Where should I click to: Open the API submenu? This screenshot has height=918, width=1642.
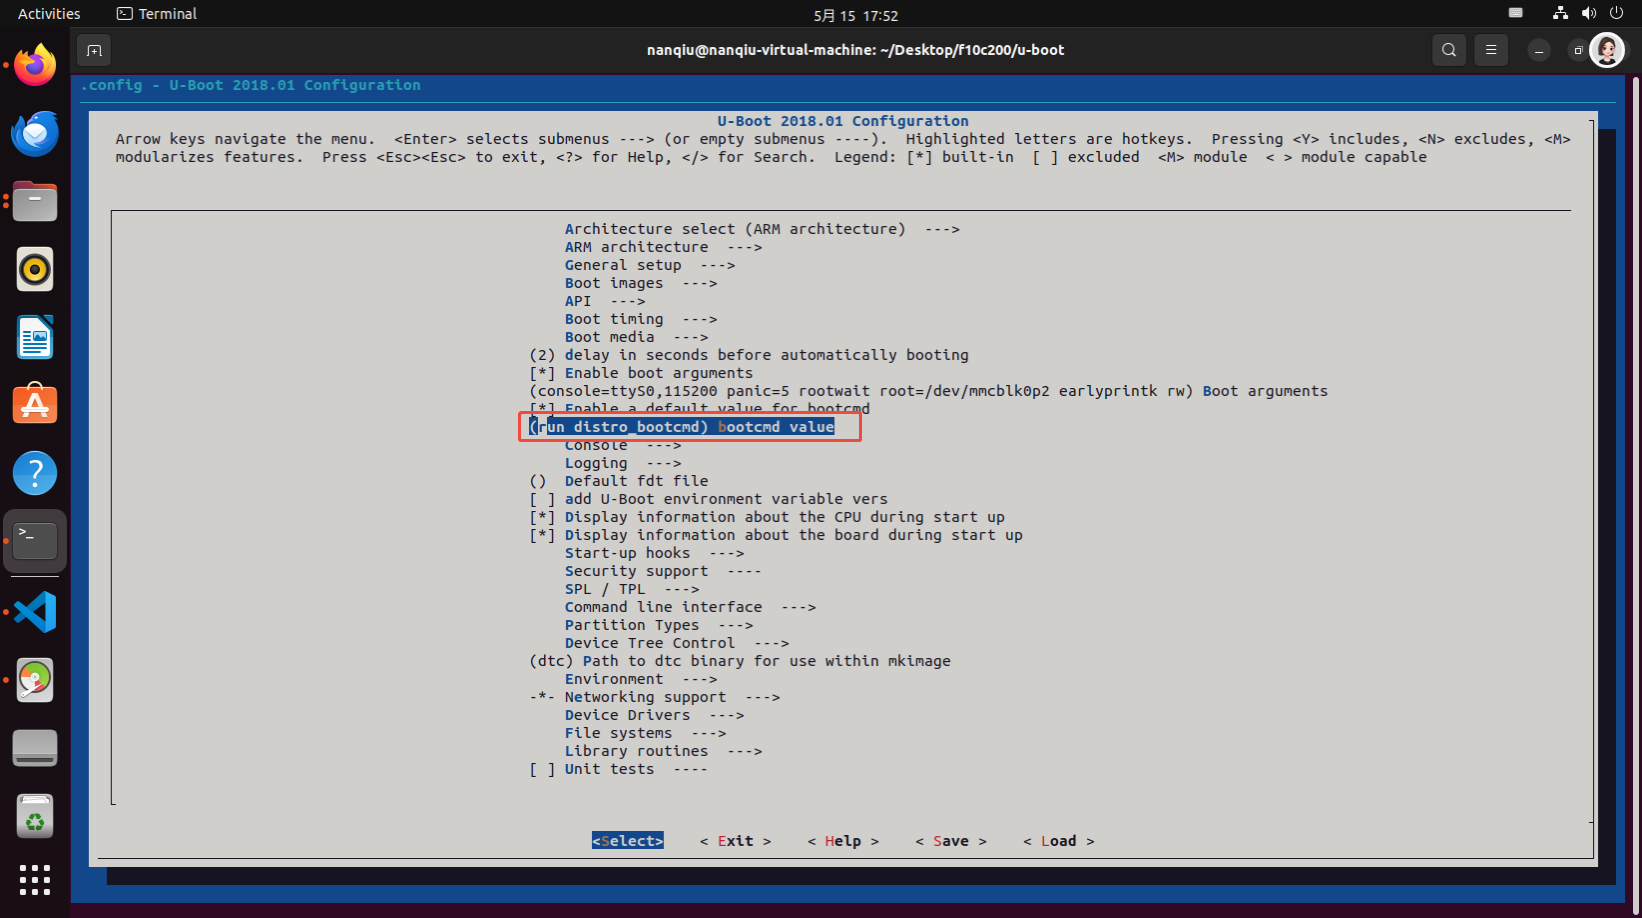coord(605,301)
